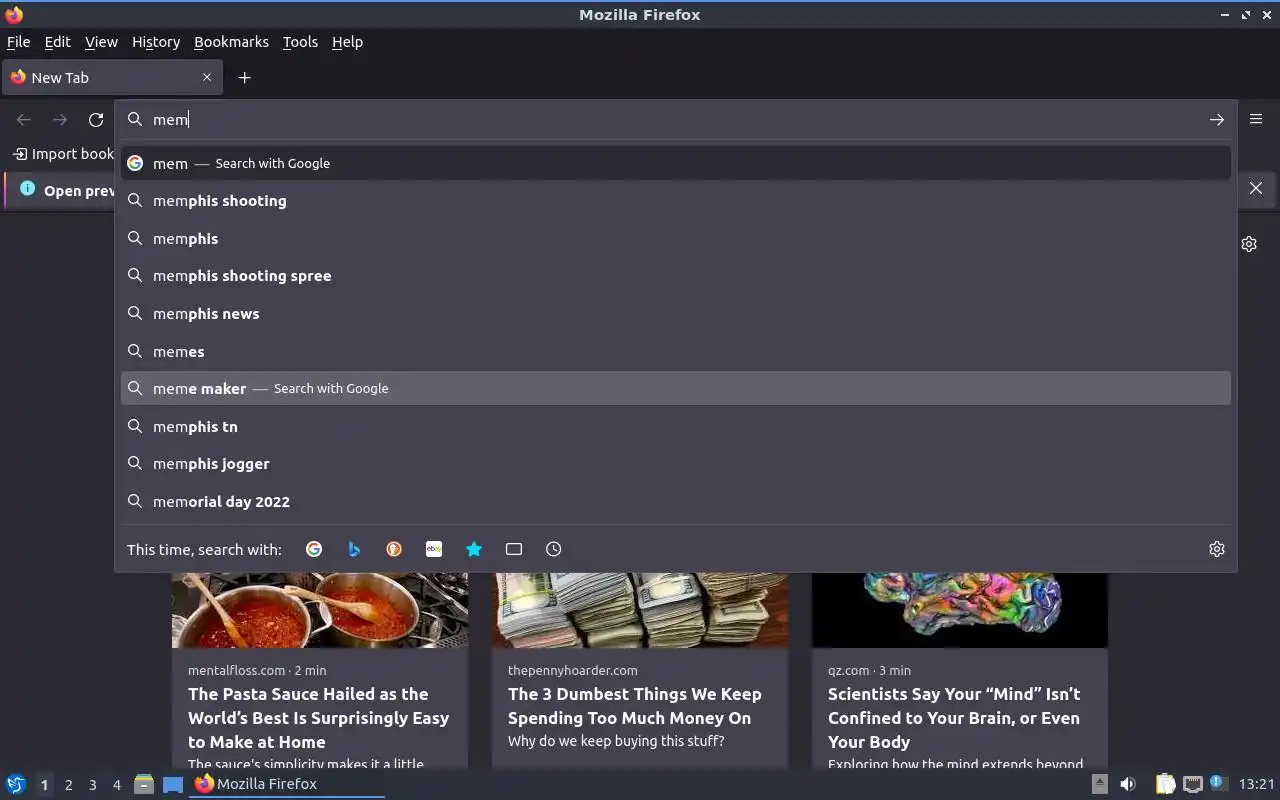Switch to workspace 4
Screen dimensions: 1280x800
pyautogui.click(x=116, y=785)
